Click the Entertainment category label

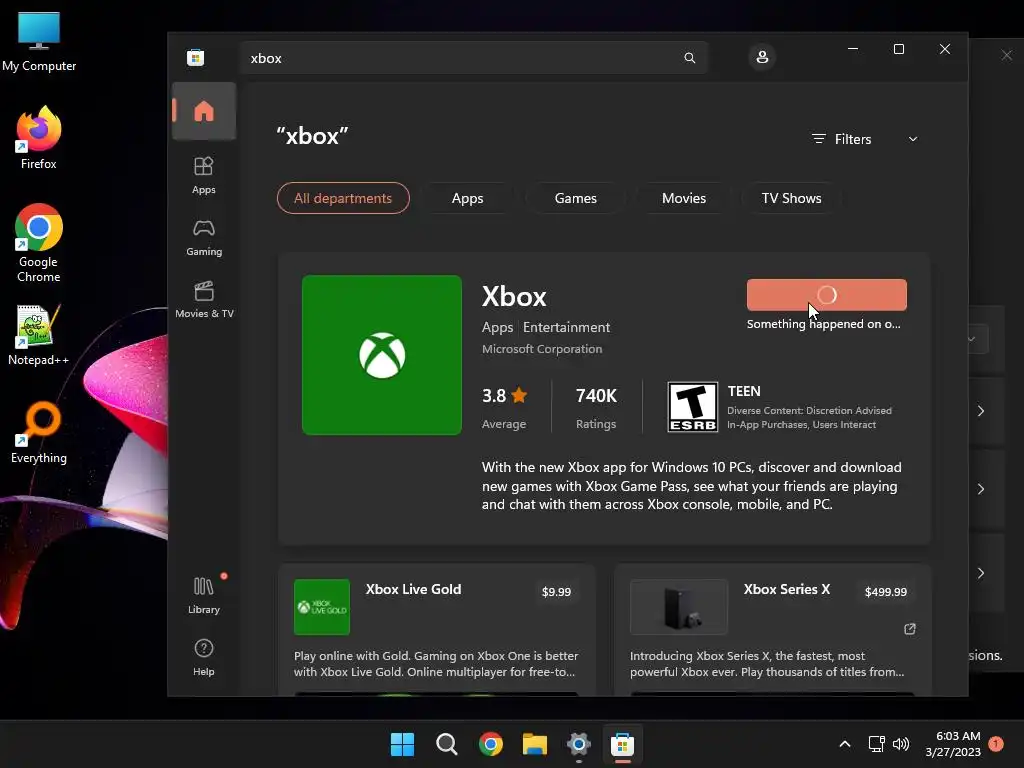[x=566, y=327]
